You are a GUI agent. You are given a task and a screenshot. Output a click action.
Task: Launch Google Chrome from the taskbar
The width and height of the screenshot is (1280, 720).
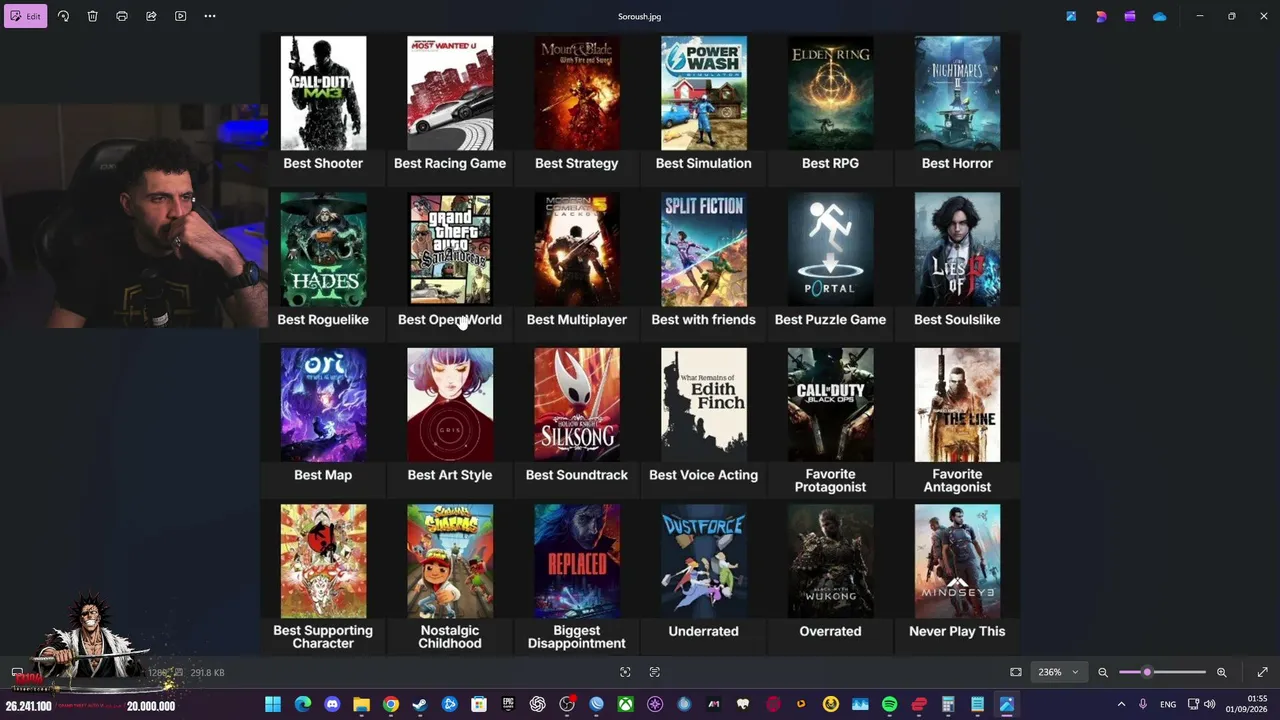click(391, 705)
